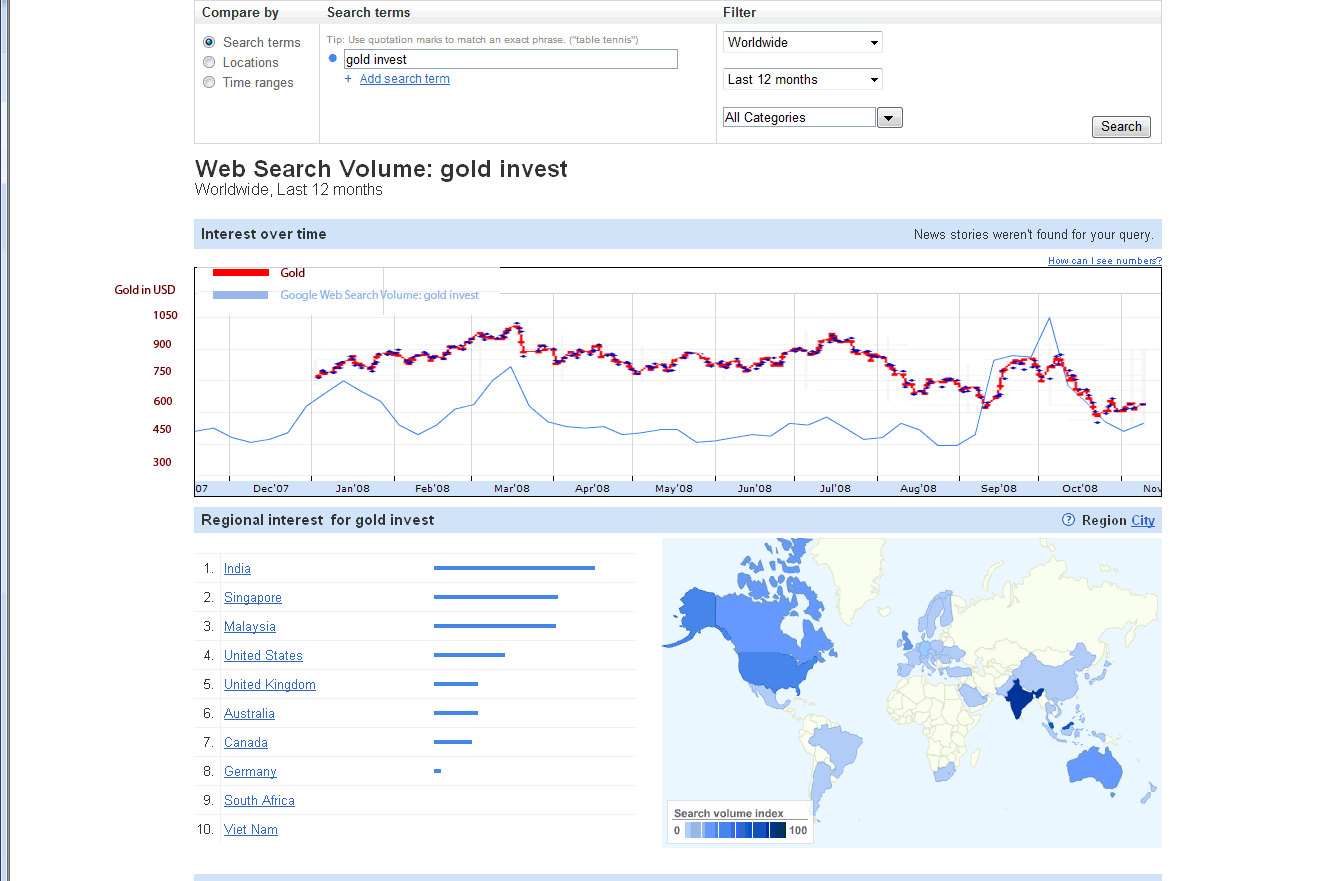Select the Time ranges radio button

tap(209, 83)
